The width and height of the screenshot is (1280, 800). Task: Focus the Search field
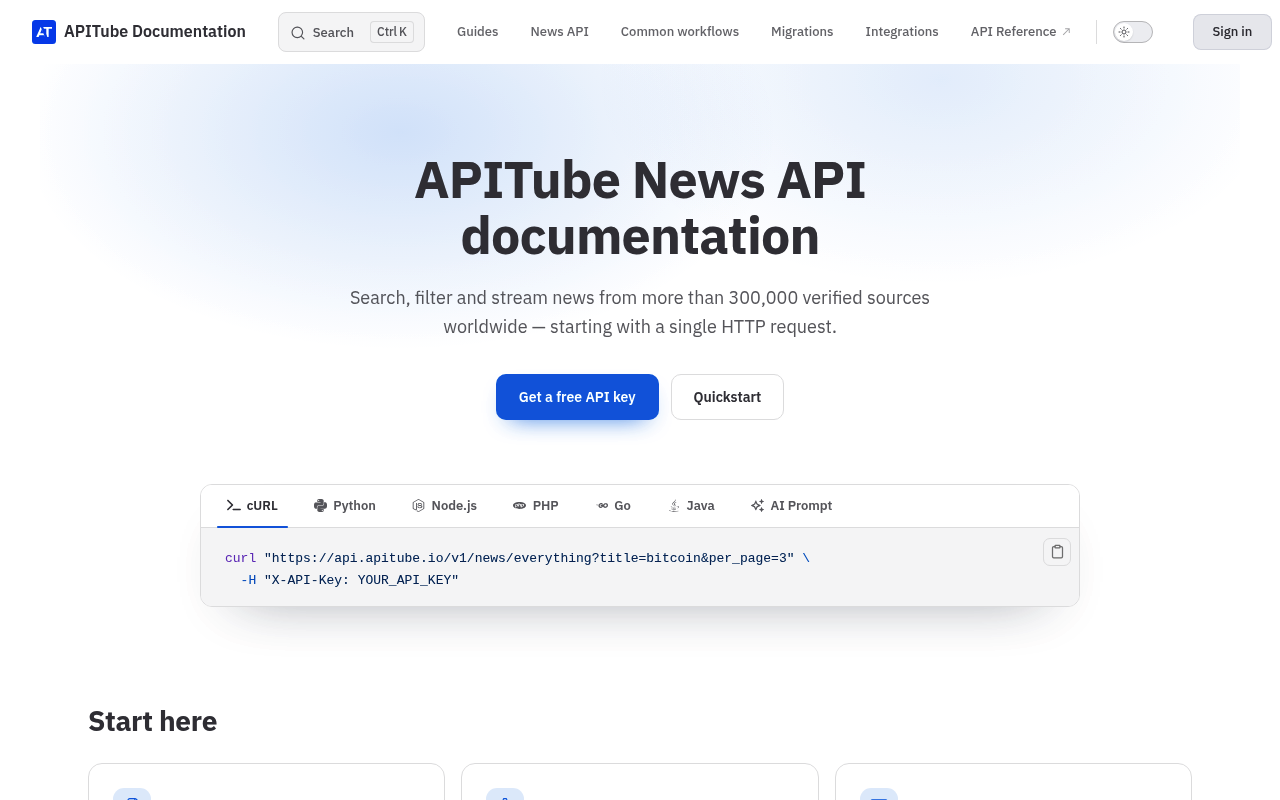click(x=351, y=32)
